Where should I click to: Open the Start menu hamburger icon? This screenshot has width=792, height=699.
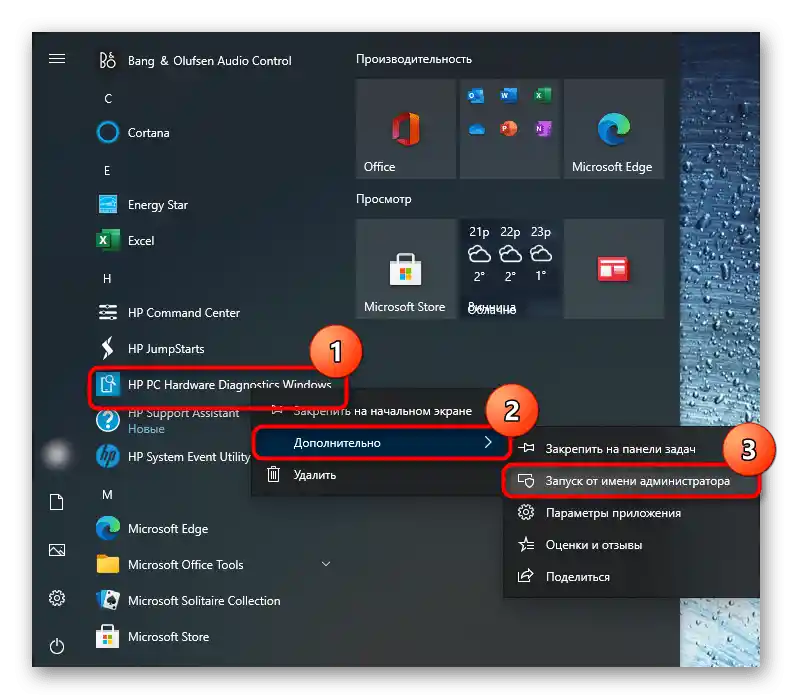coord(57,59)
